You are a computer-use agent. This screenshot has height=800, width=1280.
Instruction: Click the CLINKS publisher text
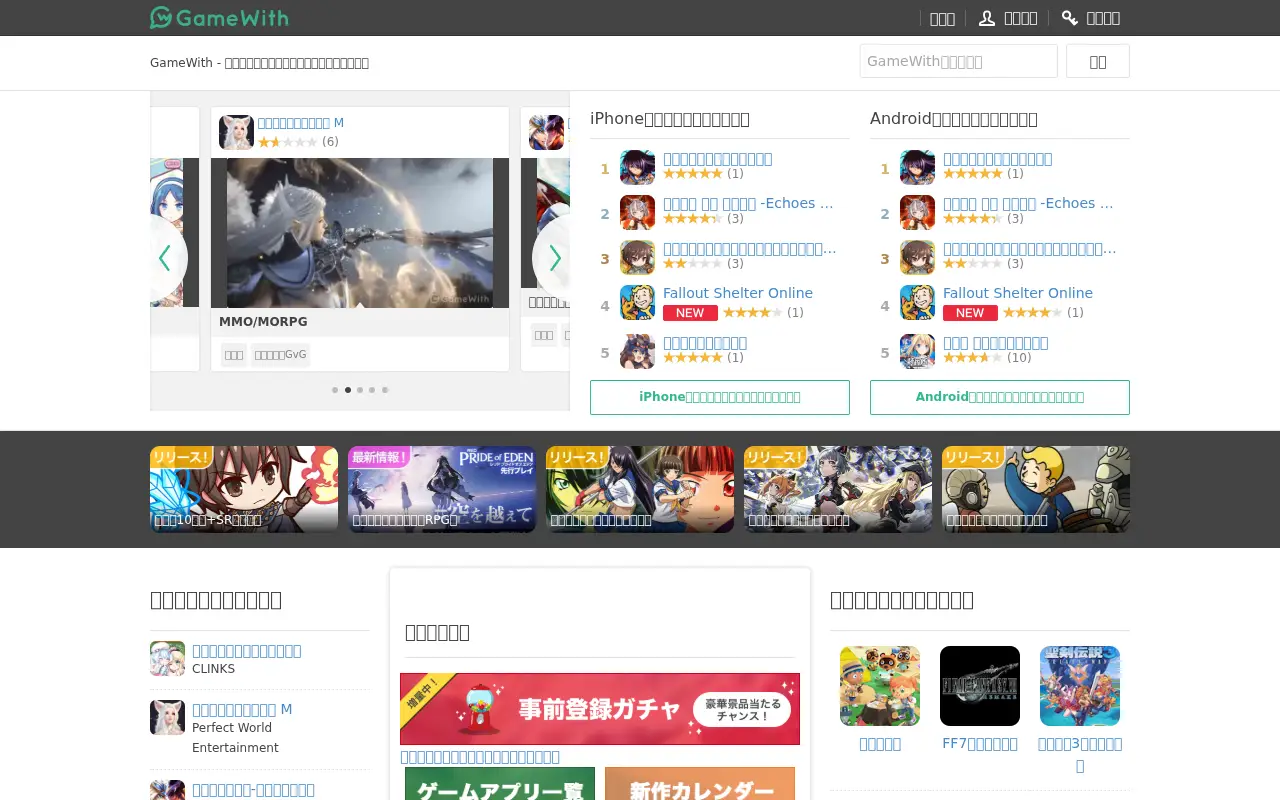(213, 669)
